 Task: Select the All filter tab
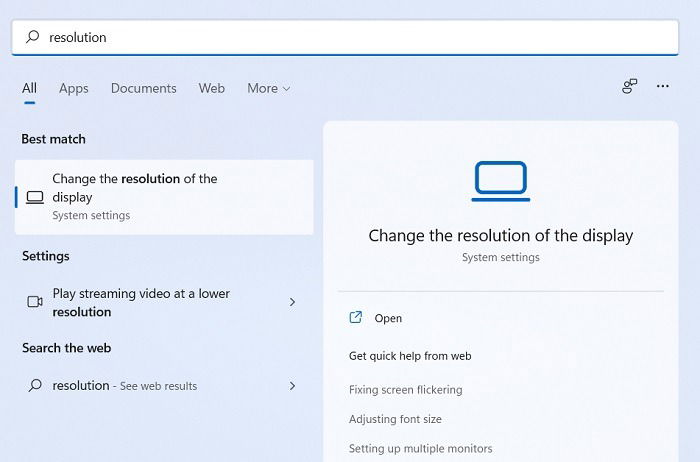29,88
